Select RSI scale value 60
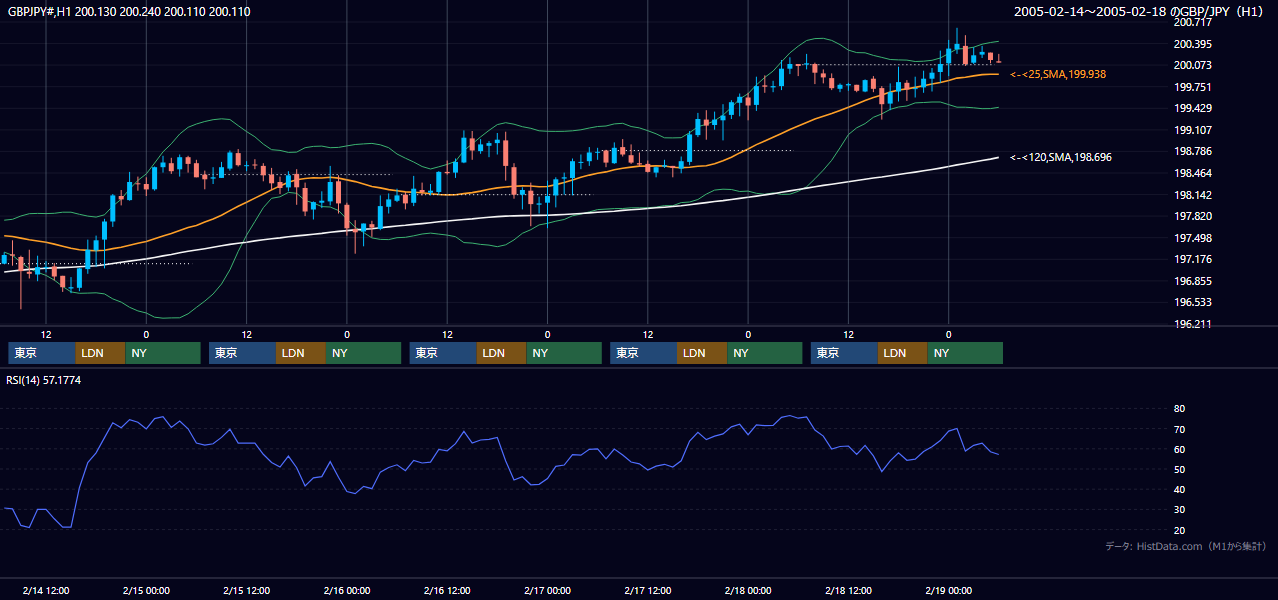 1179,449
